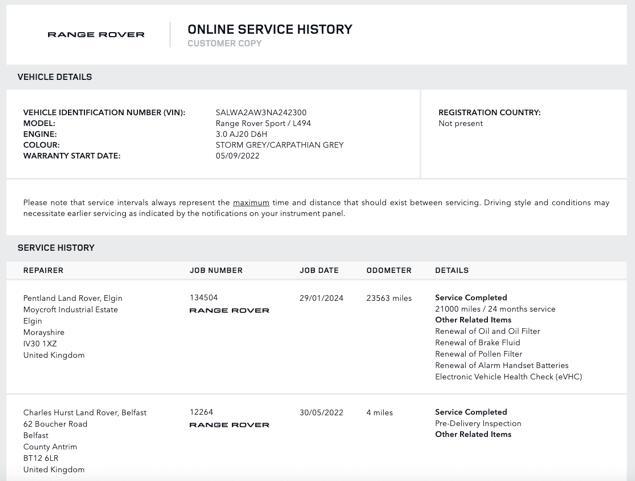
Task: Click 'Pre-Delivery Inspection' detail
Action: point(478,423)
